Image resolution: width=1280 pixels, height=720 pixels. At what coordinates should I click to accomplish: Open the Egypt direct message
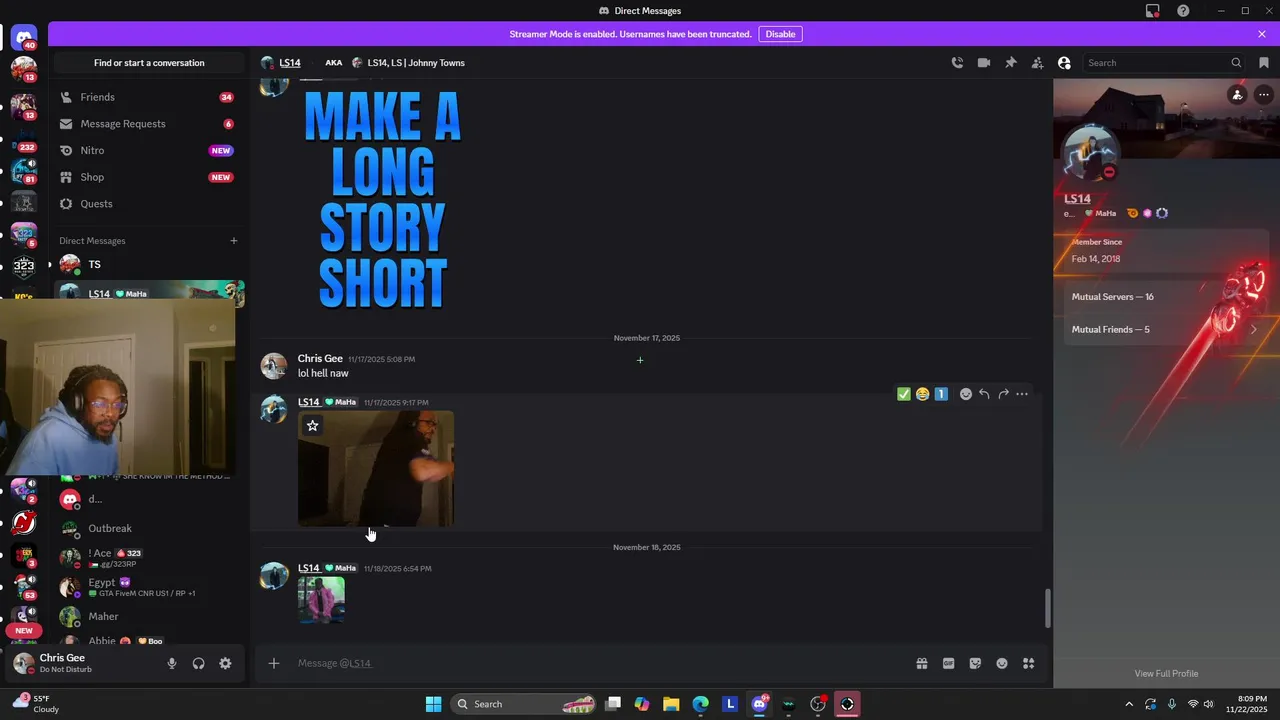pyautogui.click(x=147, y=587)
